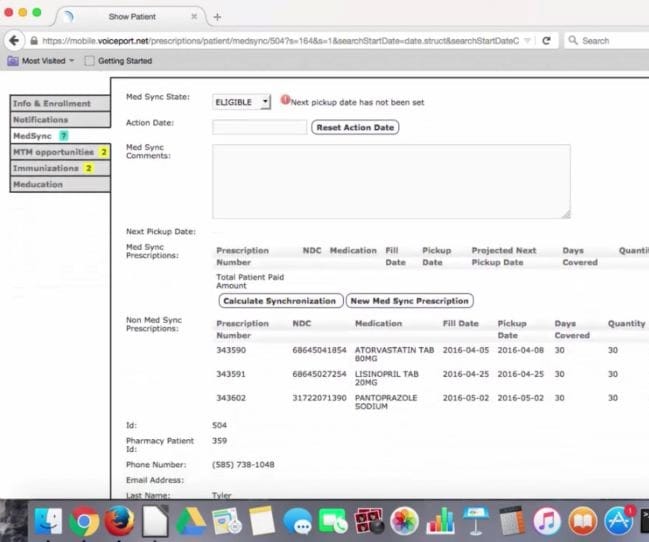The width and height of the screenshot is (649, 542).
Task: Open iBooks from the dock
Action: (x=583, y=521)
